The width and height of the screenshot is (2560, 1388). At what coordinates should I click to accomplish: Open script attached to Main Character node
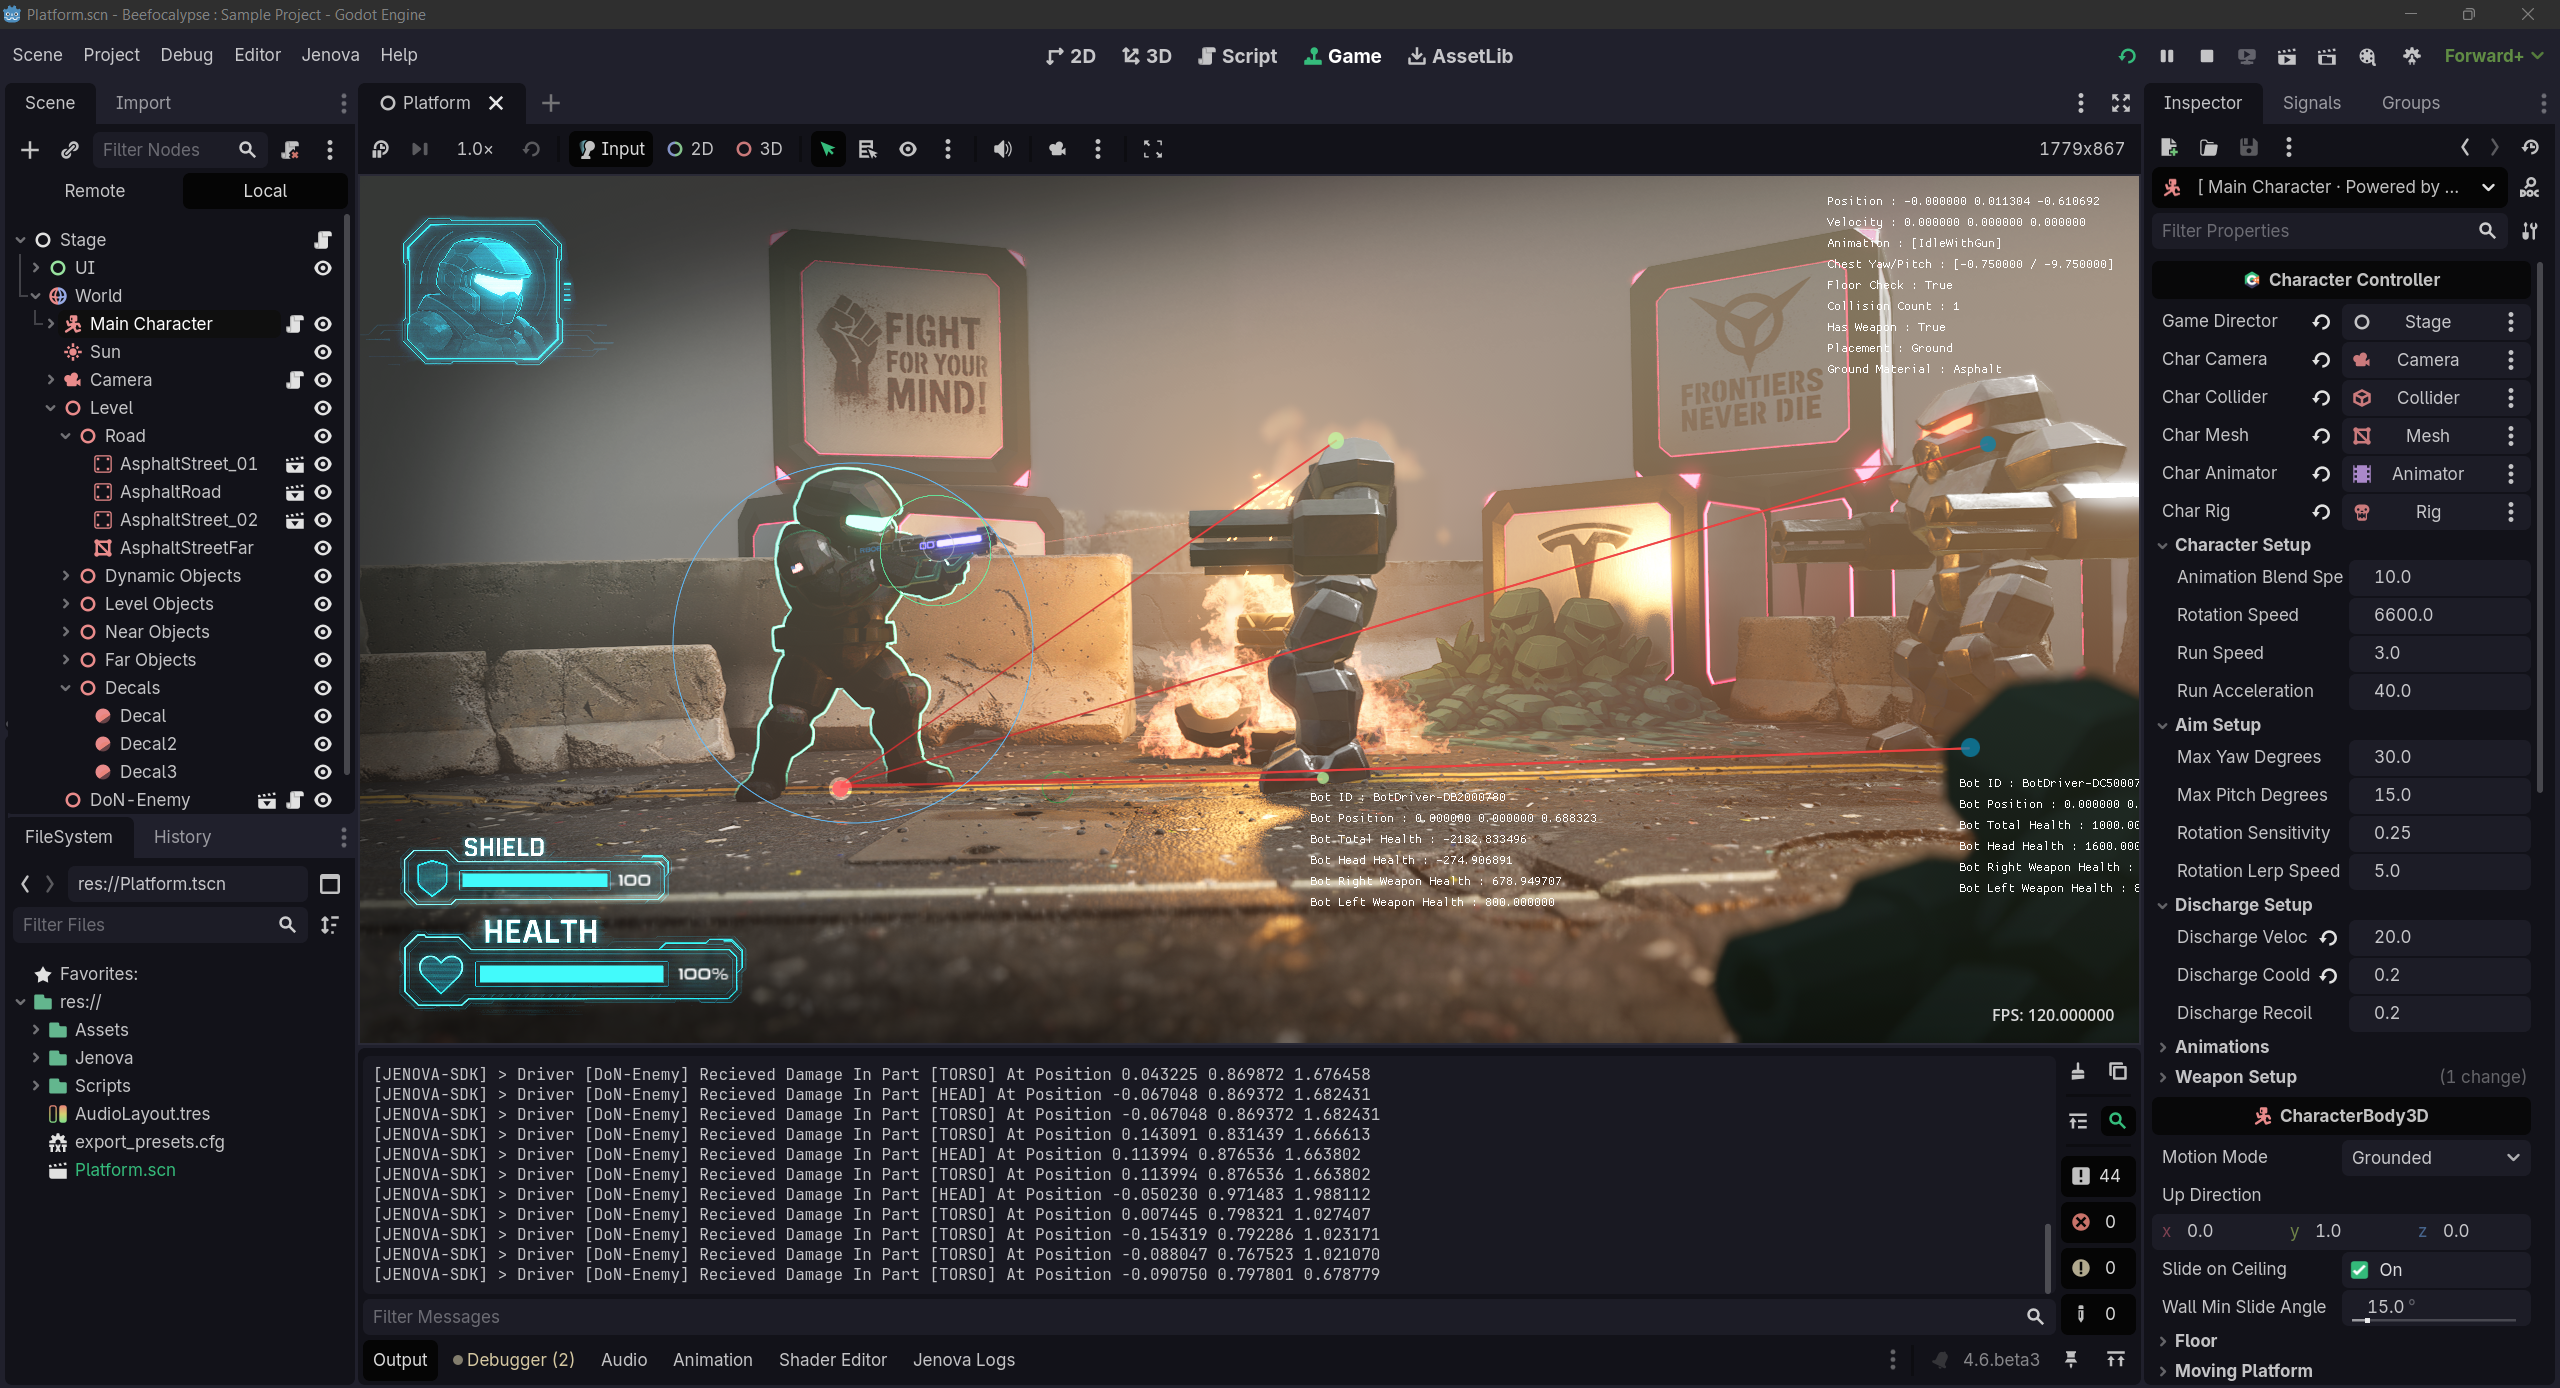pyautogui.click(x=294, y=324)
